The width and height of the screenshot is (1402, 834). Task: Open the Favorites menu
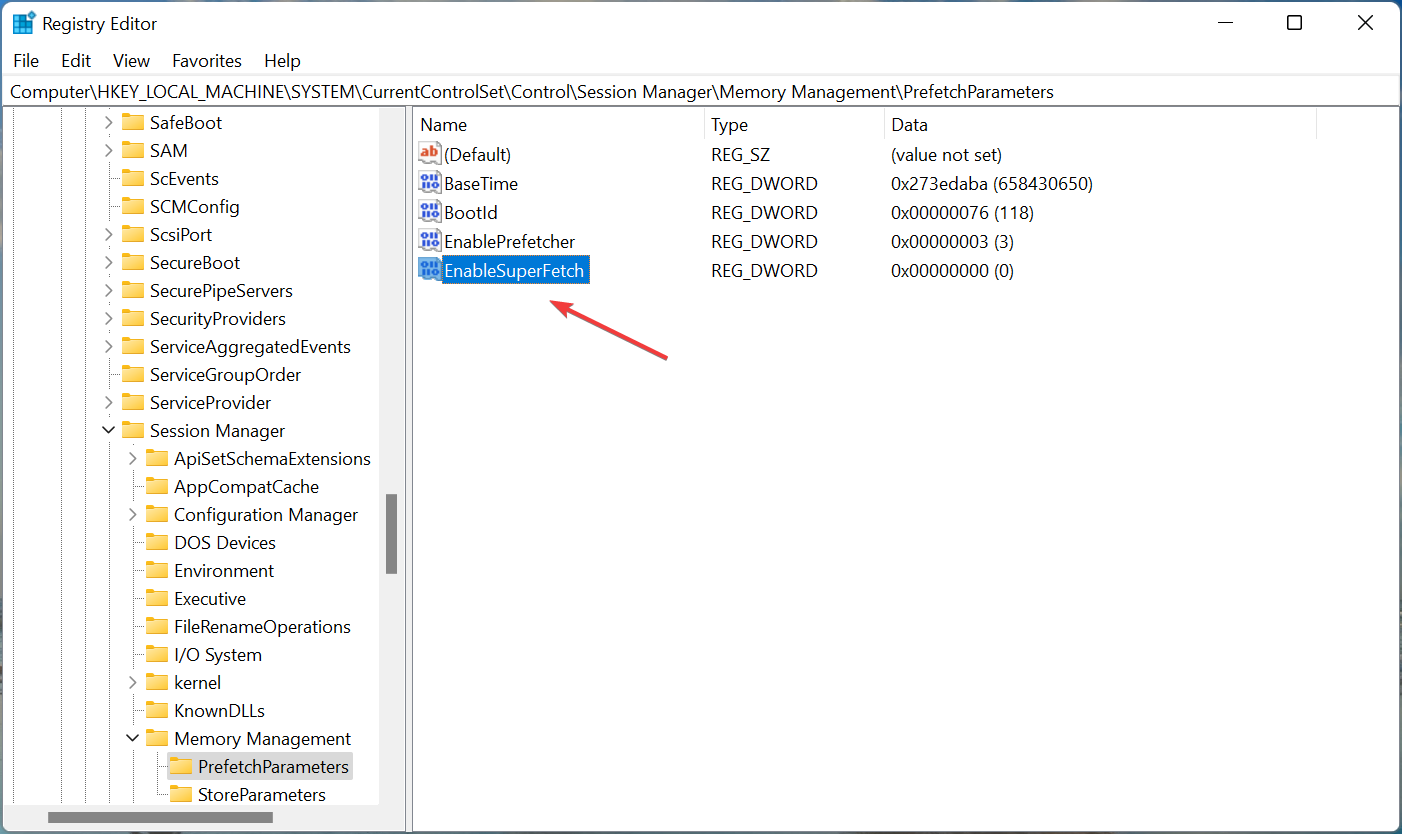207,61
